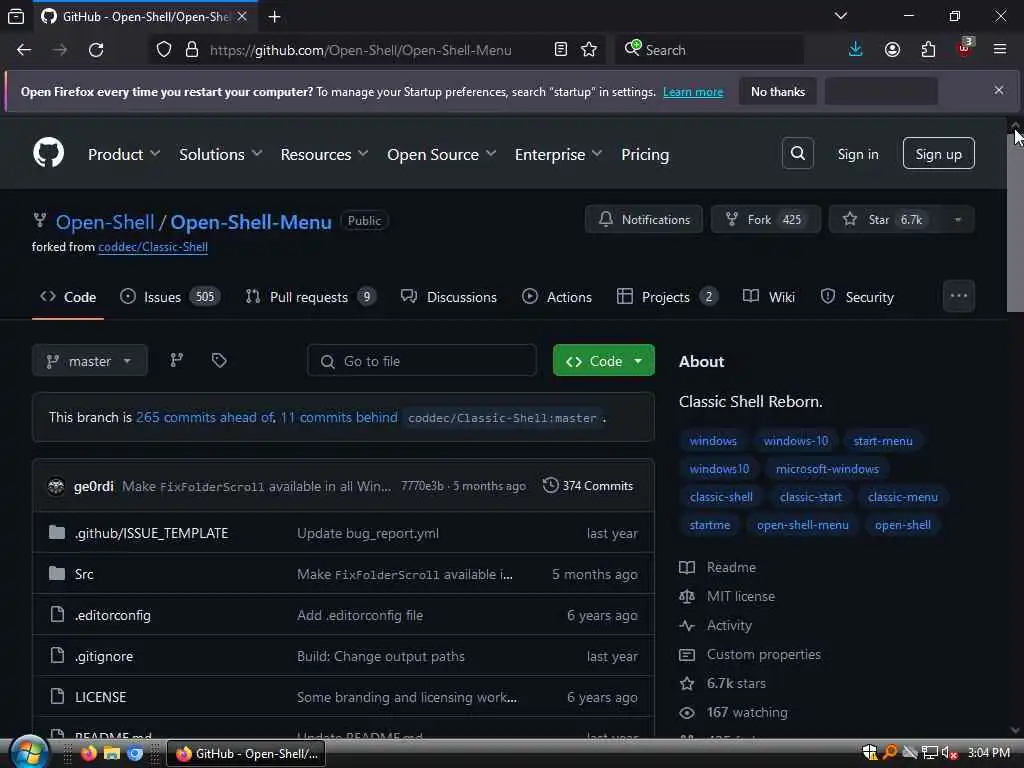
Task: Click the page vertical scrollbar thumb
Action: coord(1015,222)
